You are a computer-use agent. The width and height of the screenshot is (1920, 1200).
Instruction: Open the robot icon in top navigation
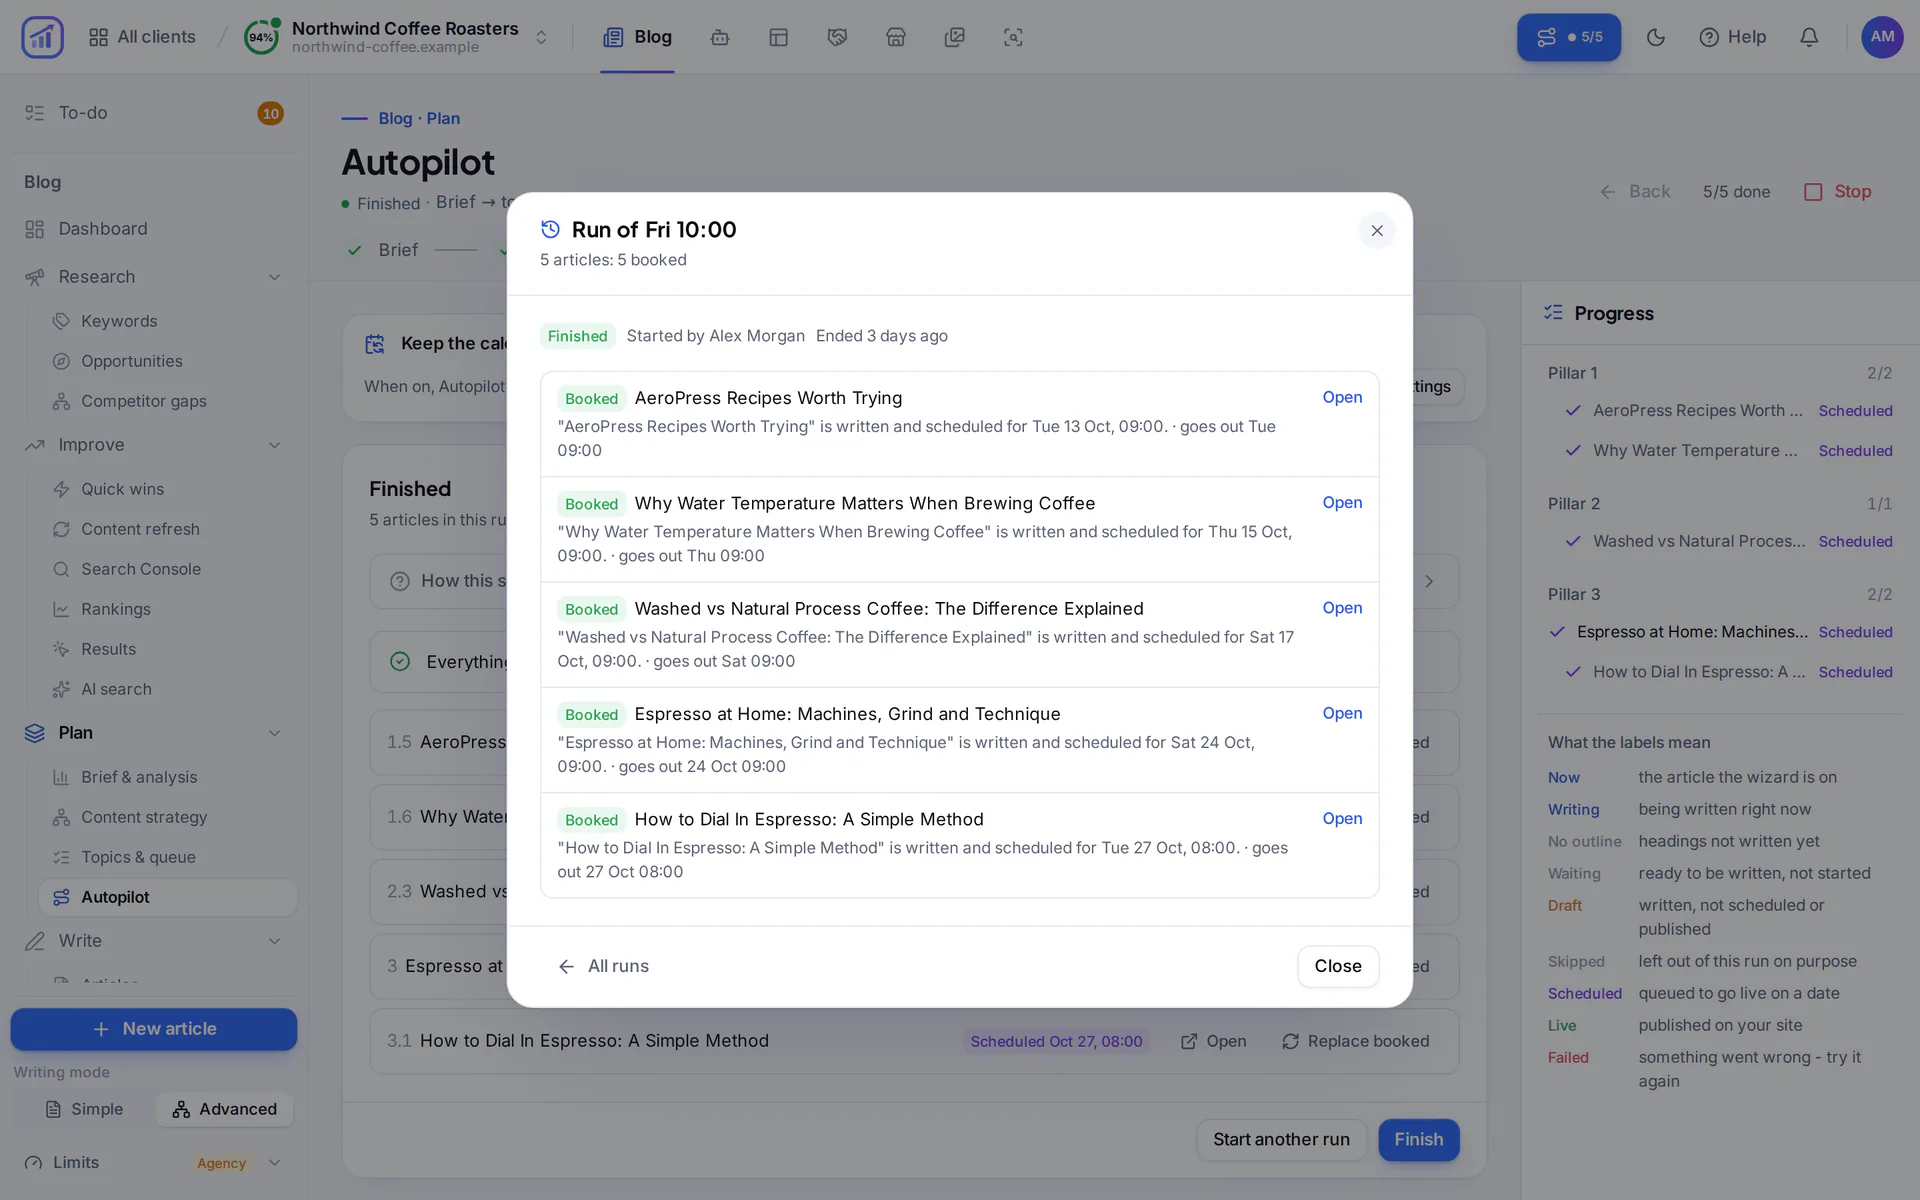click(720, 37)
